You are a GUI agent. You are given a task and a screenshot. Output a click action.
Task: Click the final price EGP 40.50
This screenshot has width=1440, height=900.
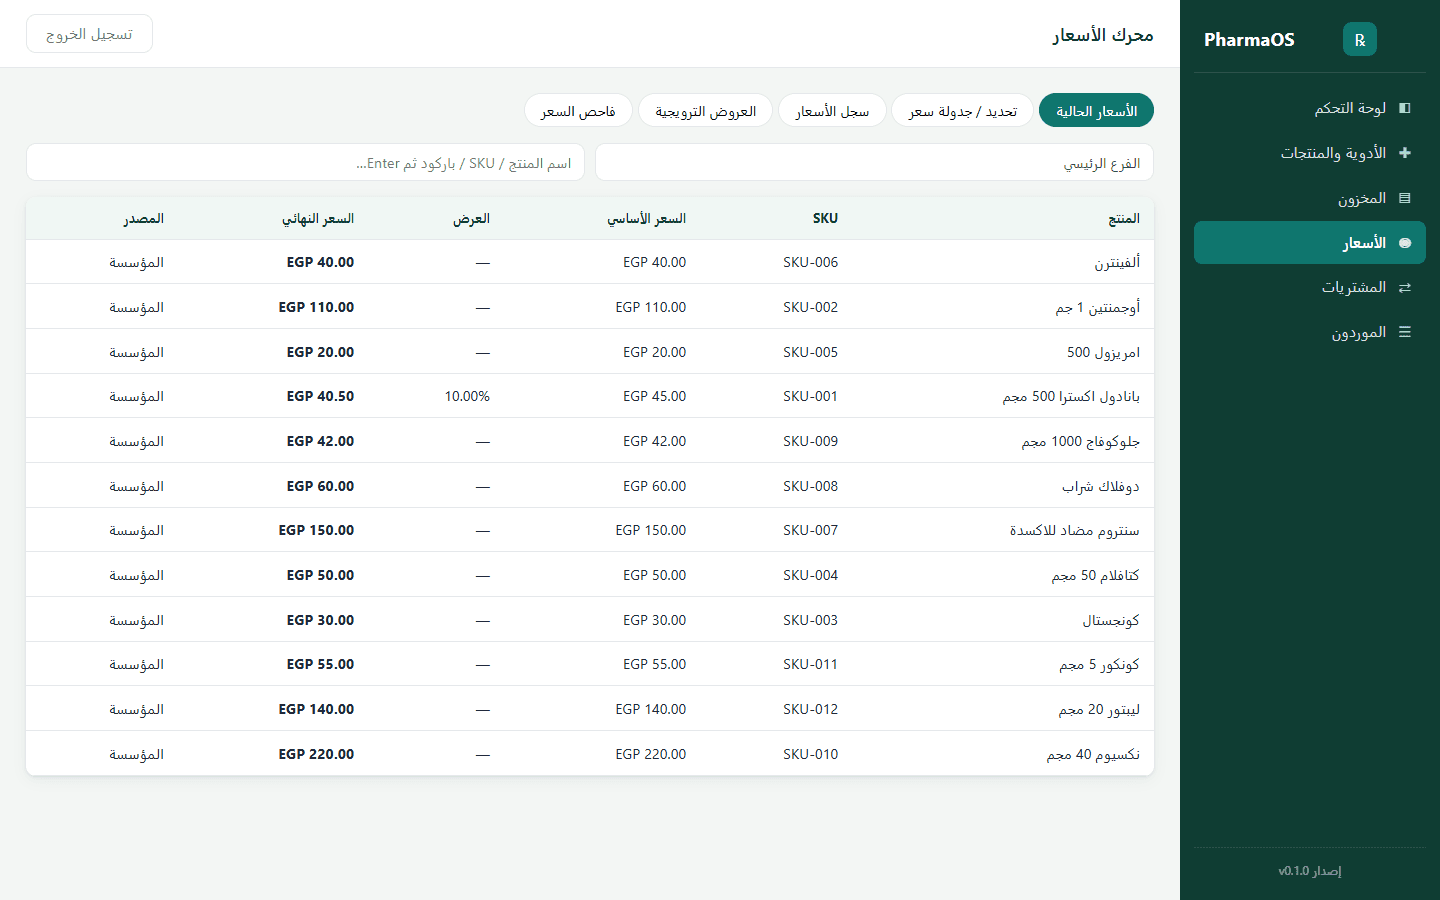[320, 396]
